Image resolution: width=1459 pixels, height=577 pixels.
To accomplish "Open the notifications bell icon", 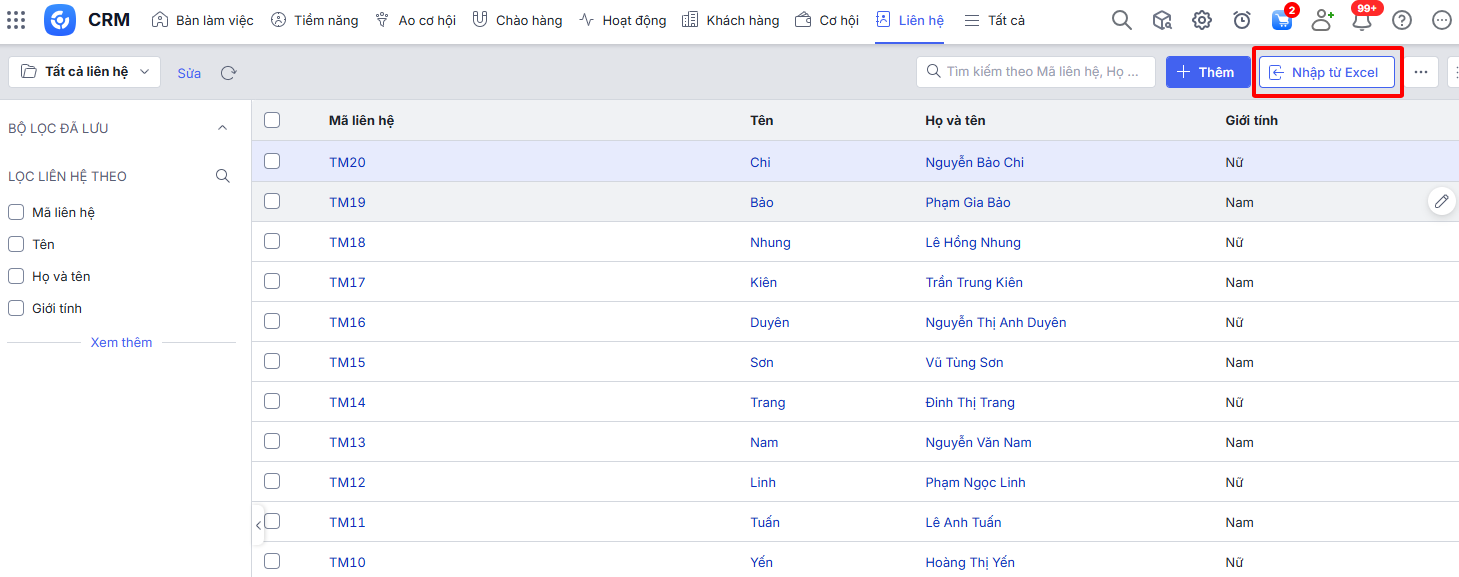I will click(x=1361, y=21).
